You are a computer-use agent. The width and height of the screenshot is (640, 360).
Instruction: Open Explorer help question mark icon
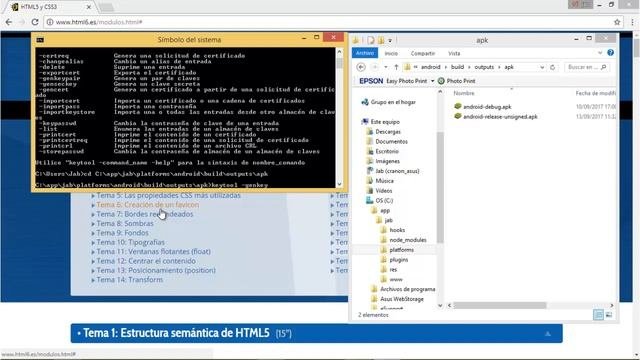tap(610, 53)
